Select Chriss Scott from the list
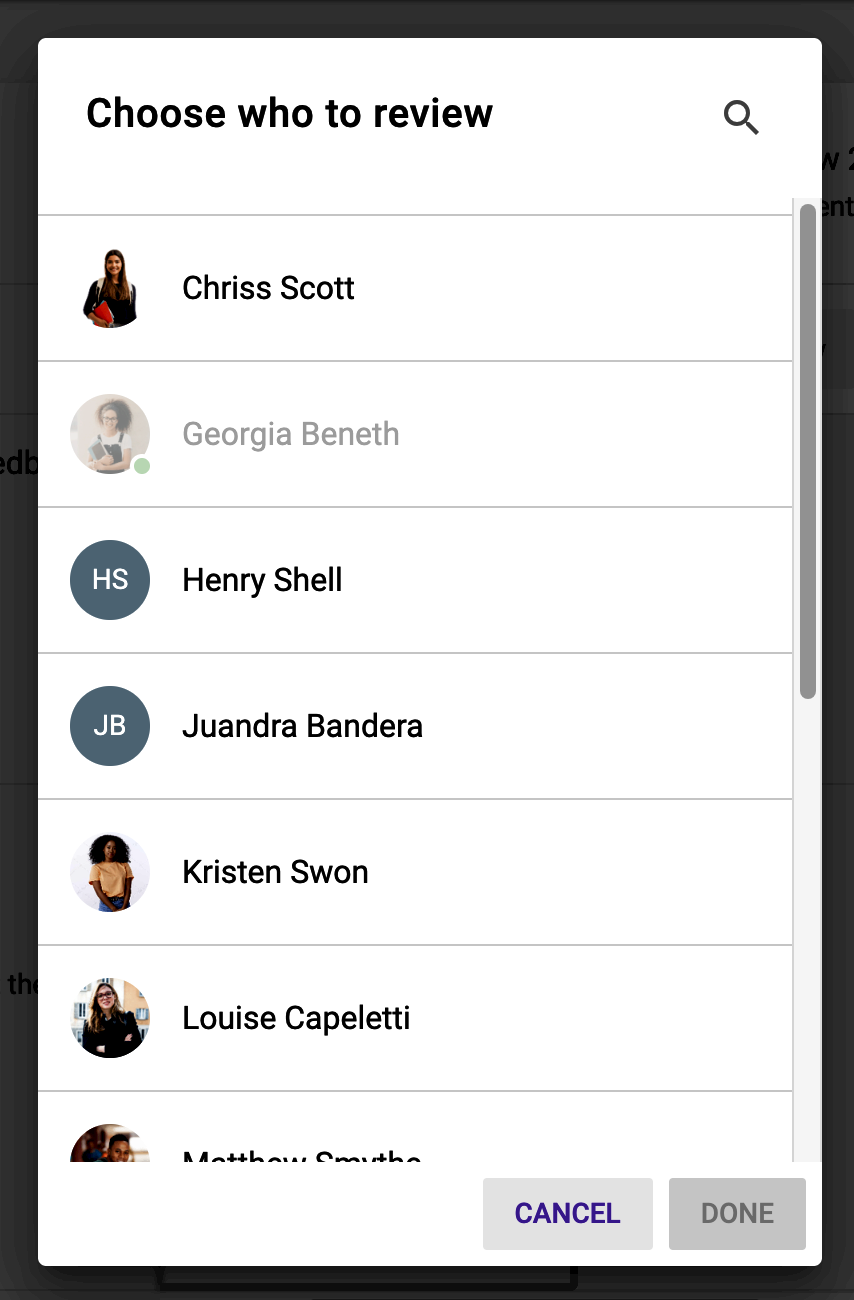This screenshot has width=854, height=1300. [x=415, y=288]
